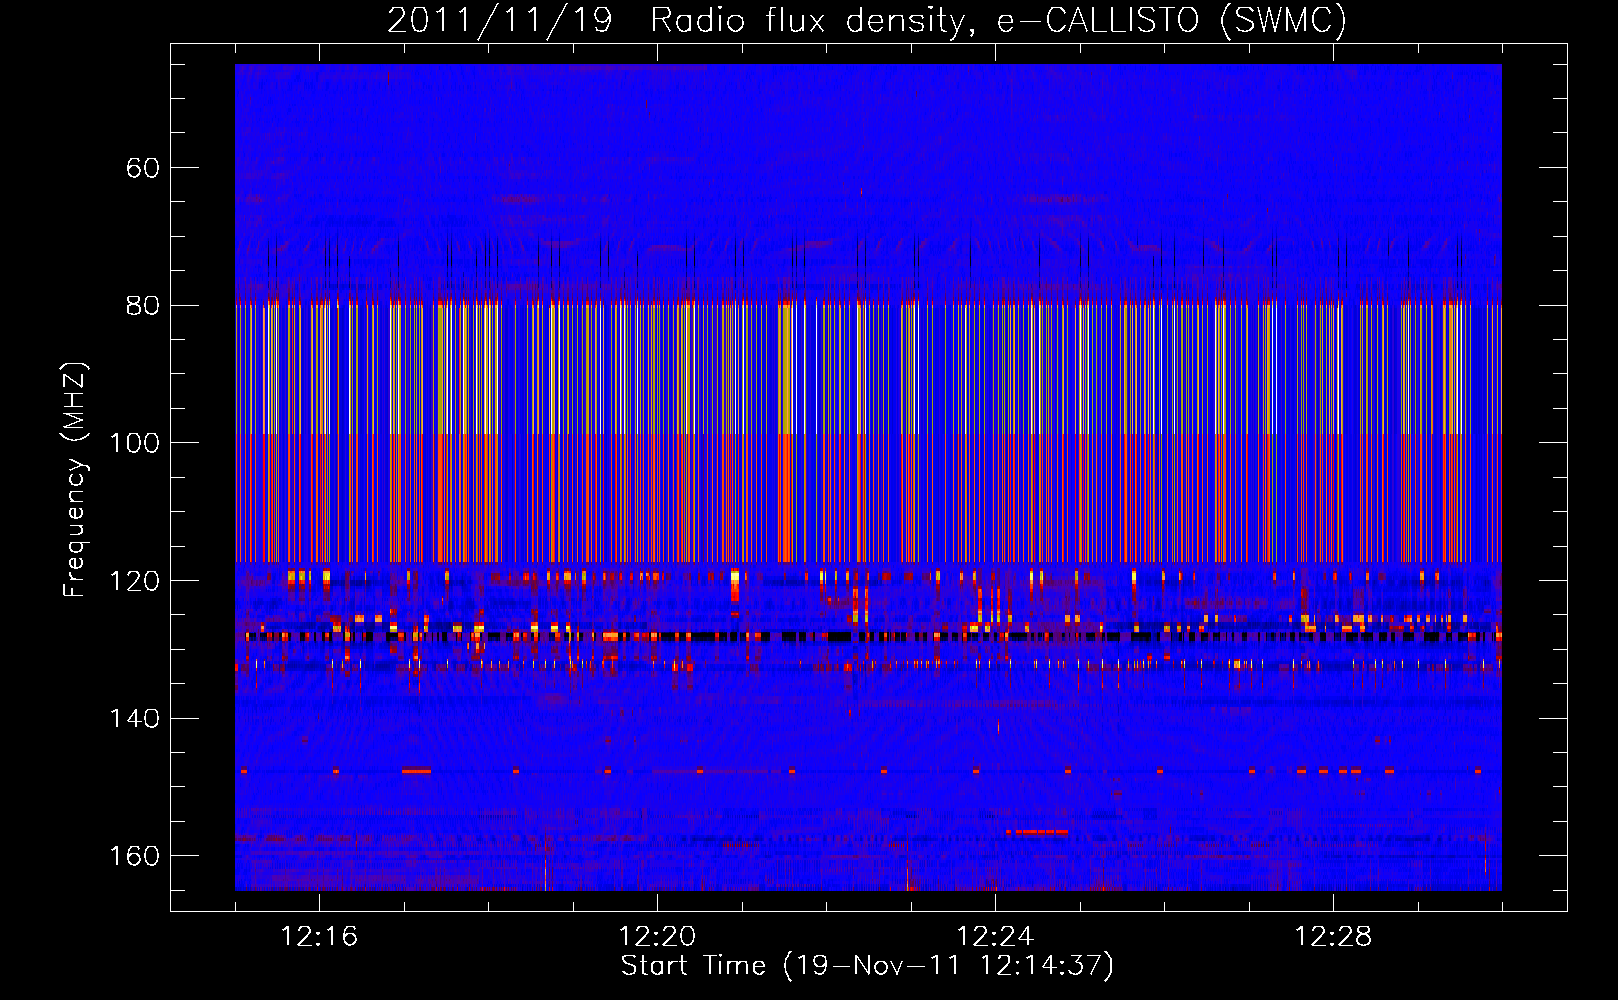Select the 'Frequency (MHZ)' axis label

[75, 480]
